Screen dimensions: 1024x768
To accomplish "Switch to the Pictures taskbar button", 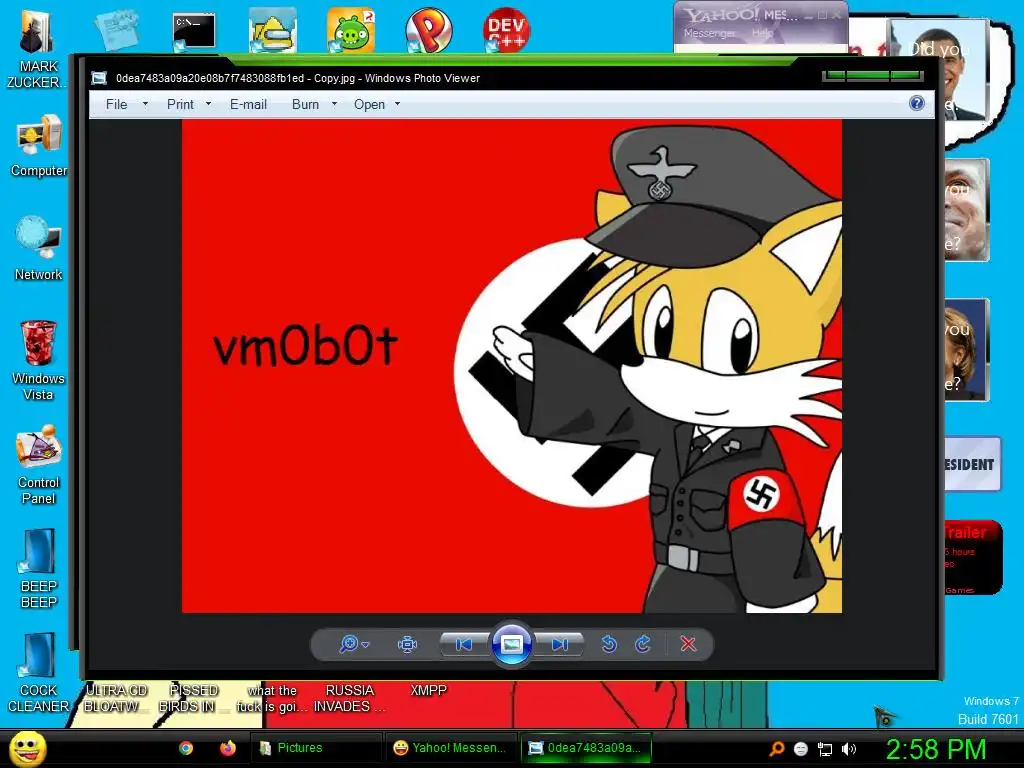I will pos(316,748).
